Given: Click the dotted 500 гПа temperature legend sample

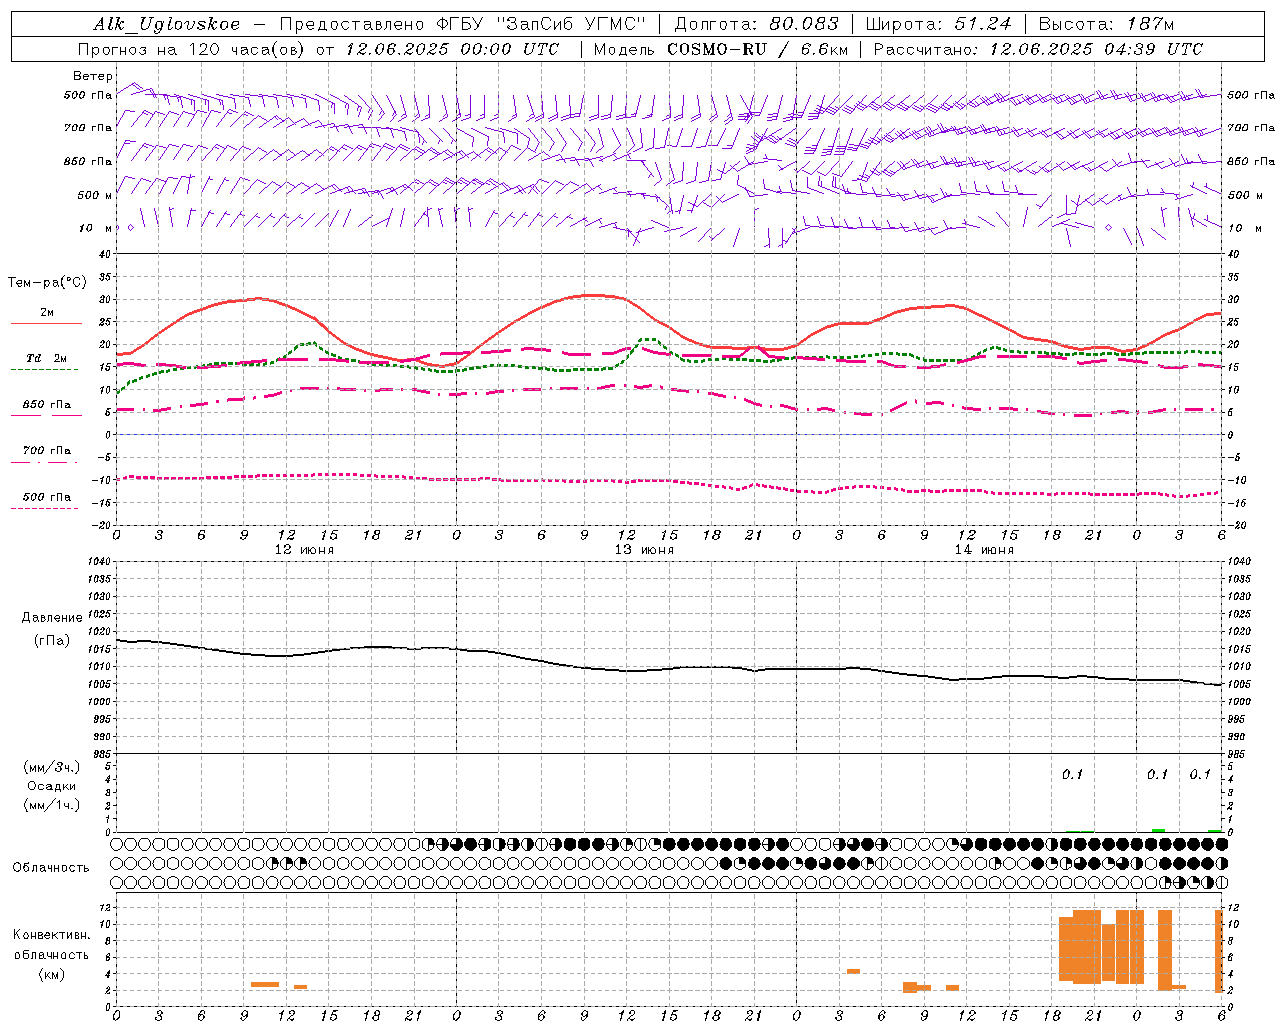Looking at the screenshot, I should (x=44, y=508).
